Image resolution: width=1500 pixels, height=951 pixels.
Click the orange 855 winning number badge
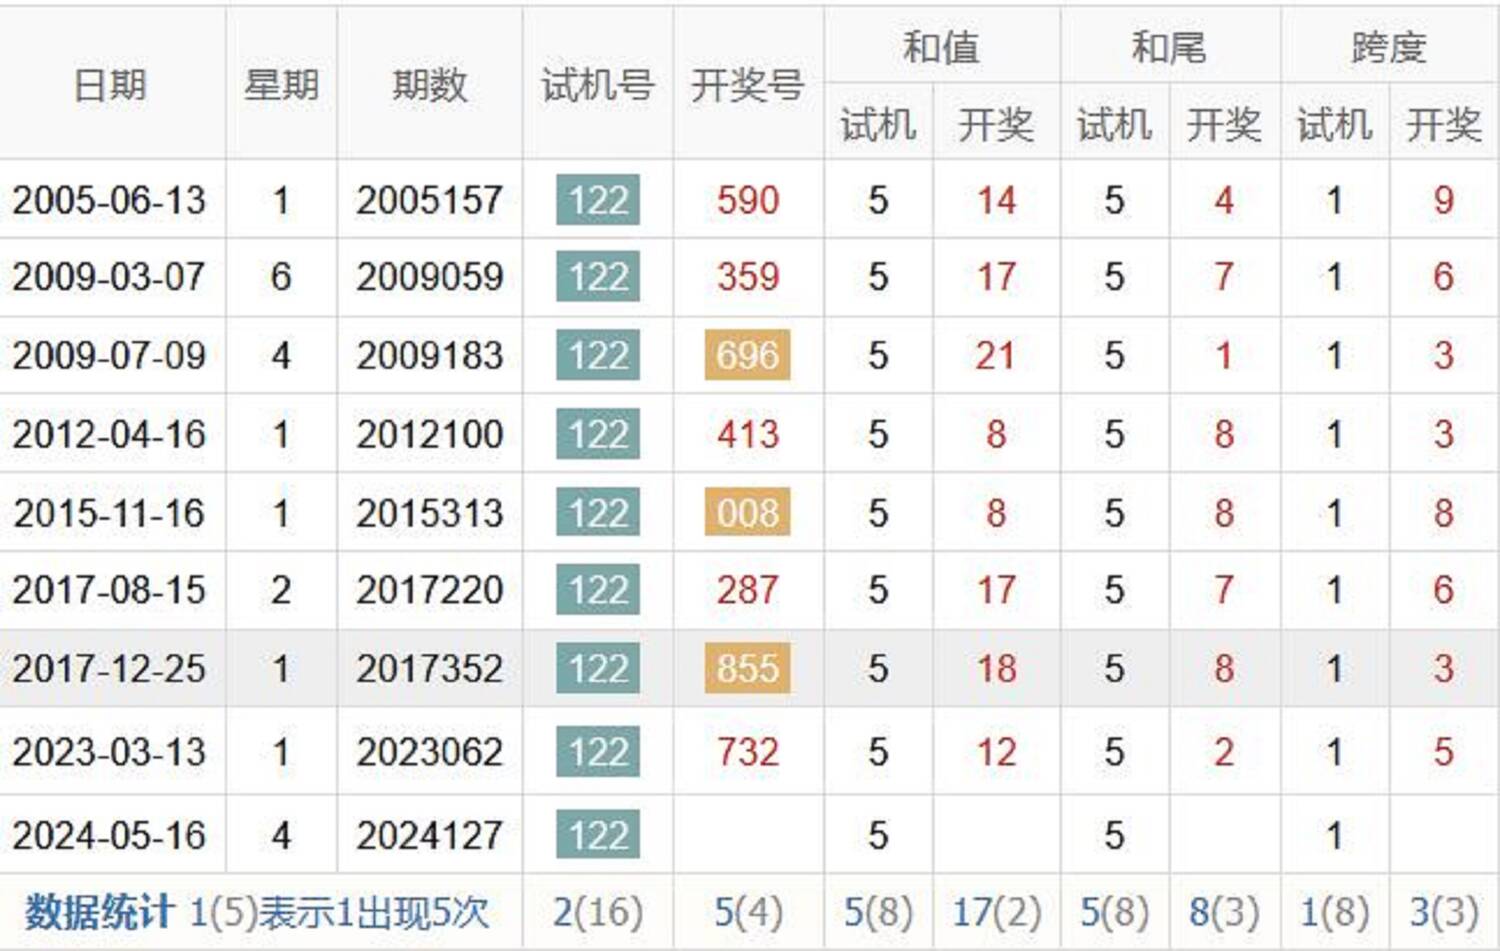point(747,668)
